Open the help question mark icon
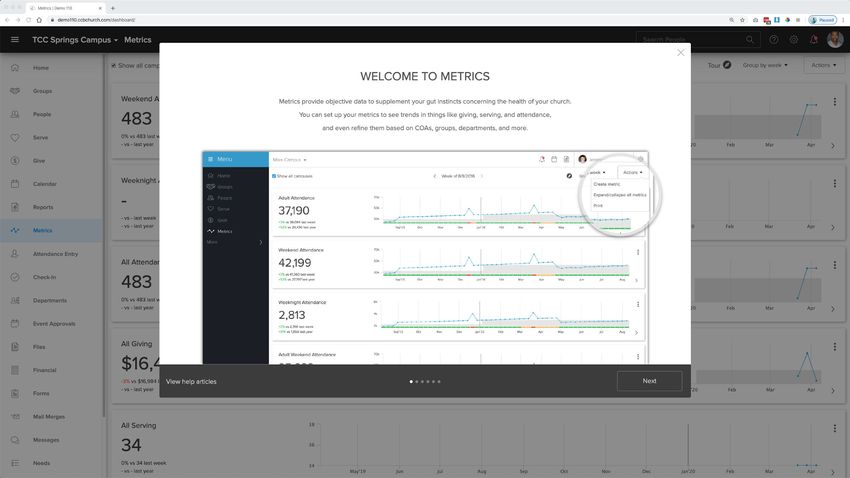 click(x=774, y=40)
